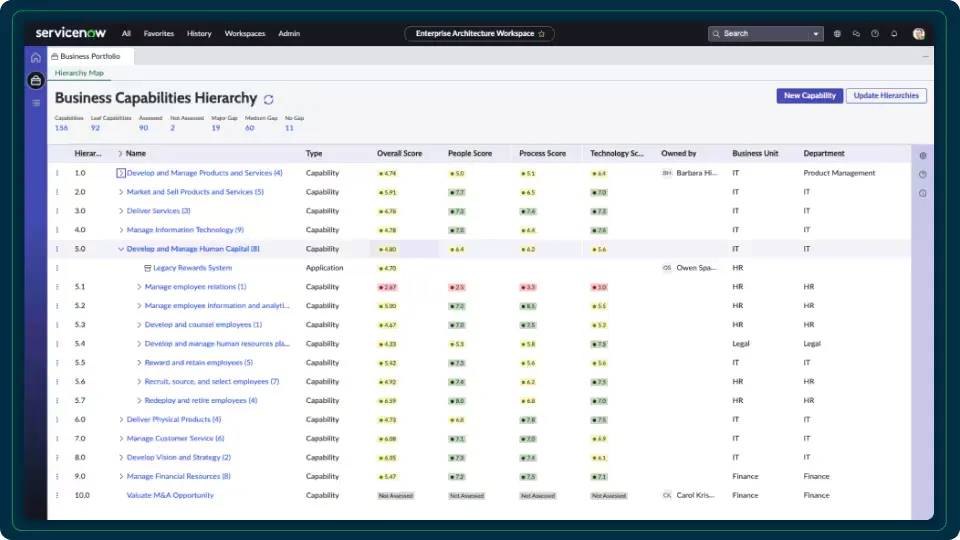
Task: Open the search scope dropdown arrow
Action: click(816, 34)
